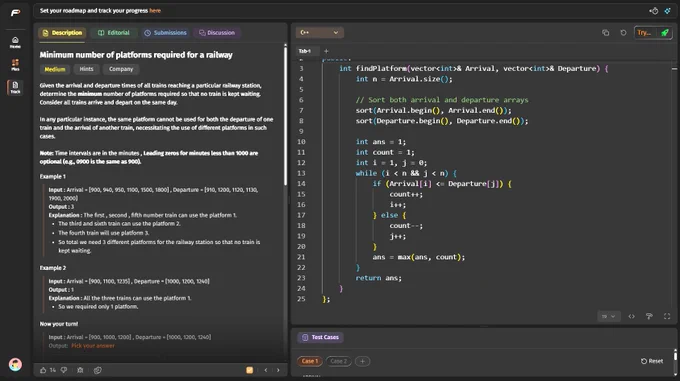This screenshot has height=381, width=680.
Task: Open the Track section in sidebar
Action: 15,87
